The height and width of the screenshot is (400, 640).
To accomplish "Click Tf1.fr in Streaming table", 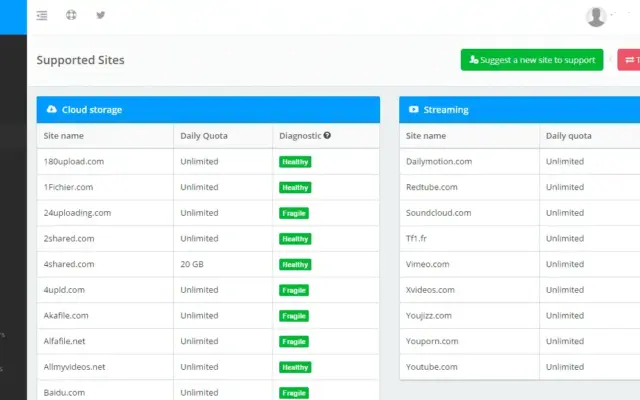I will coord(416,238).
